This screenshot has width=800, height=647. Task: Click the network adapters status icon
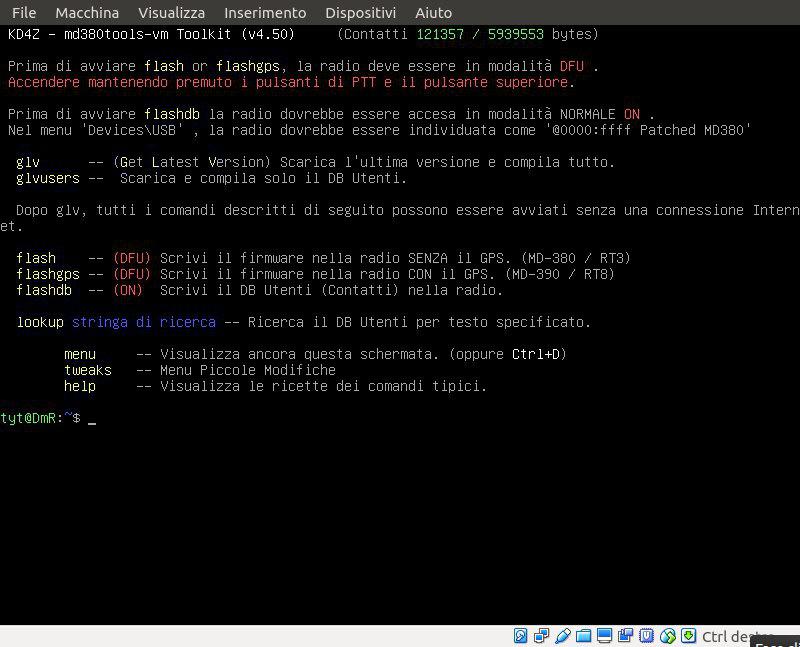541,636
